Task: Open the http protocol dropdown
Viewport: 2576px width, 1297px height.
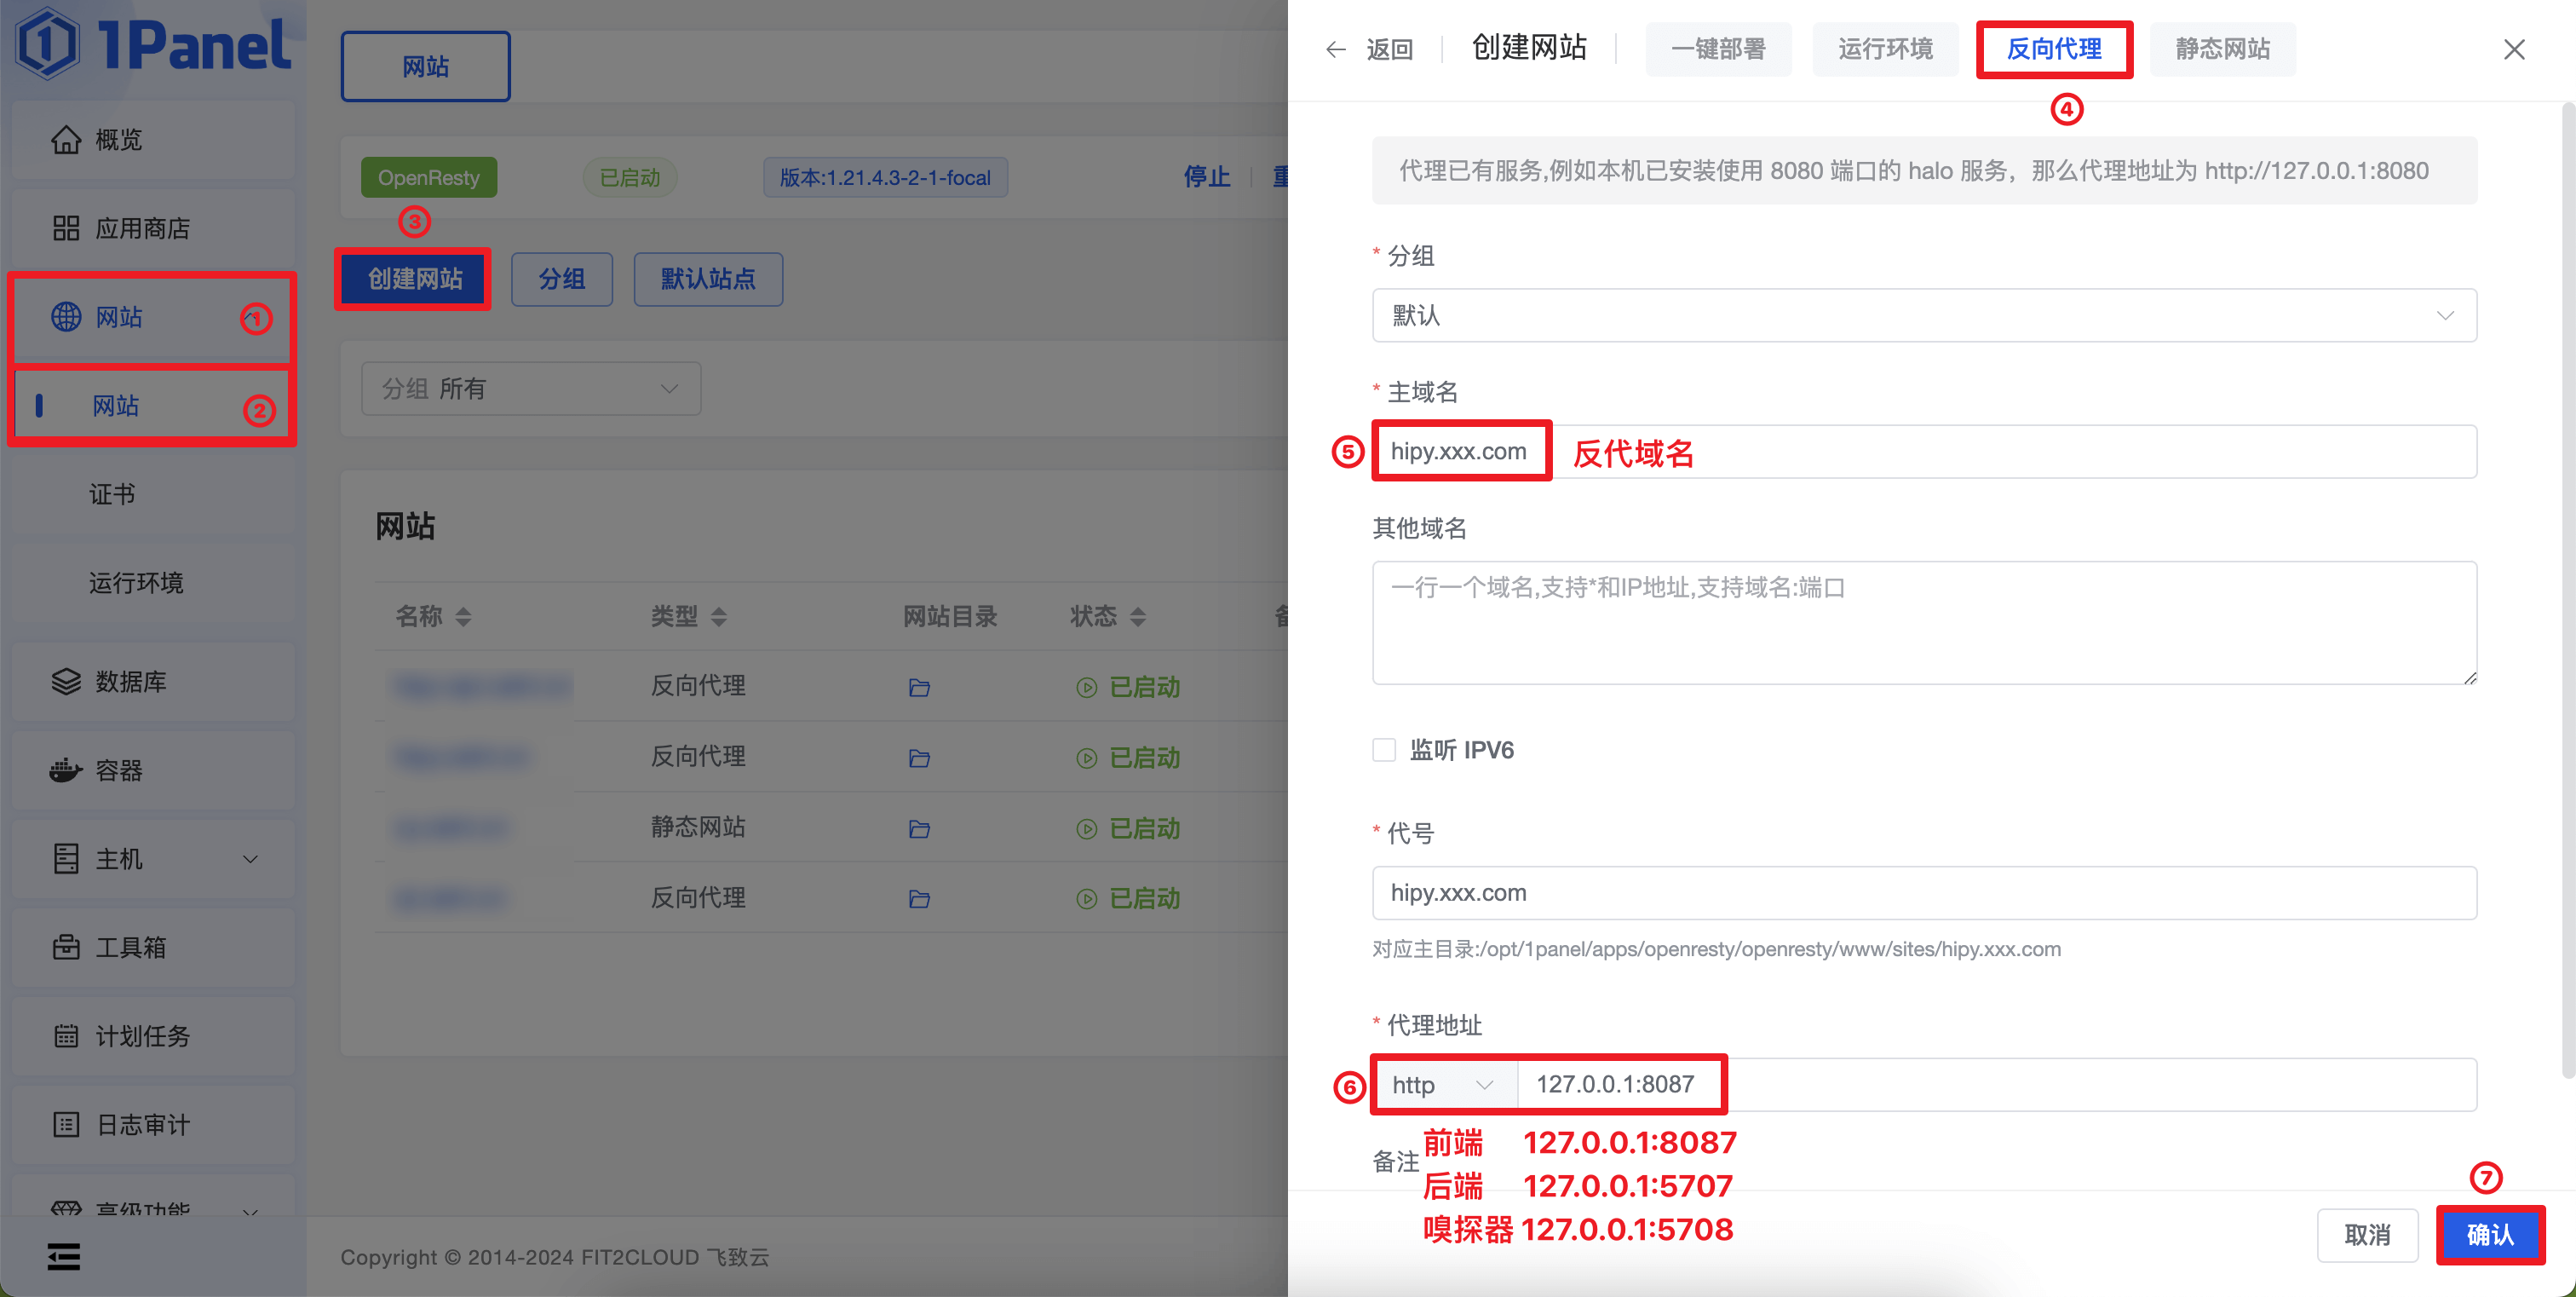Action: [x=1443, y=1085]
